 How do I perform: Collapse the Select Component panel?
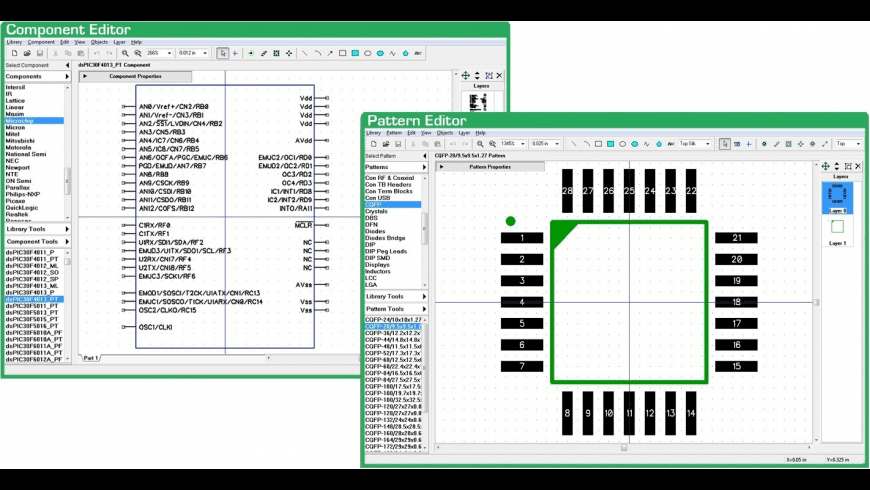coord(67,65)
